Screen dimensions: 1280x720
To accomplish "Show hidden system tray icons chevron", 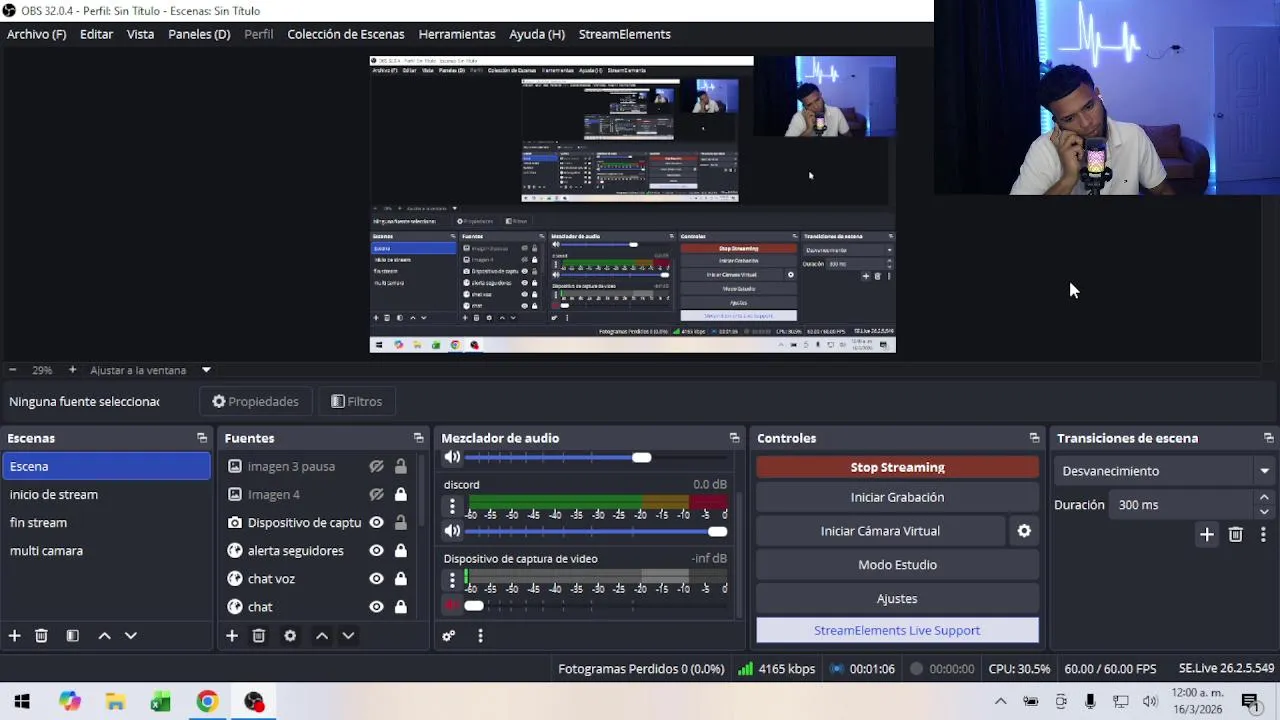I will [1000, 701].
